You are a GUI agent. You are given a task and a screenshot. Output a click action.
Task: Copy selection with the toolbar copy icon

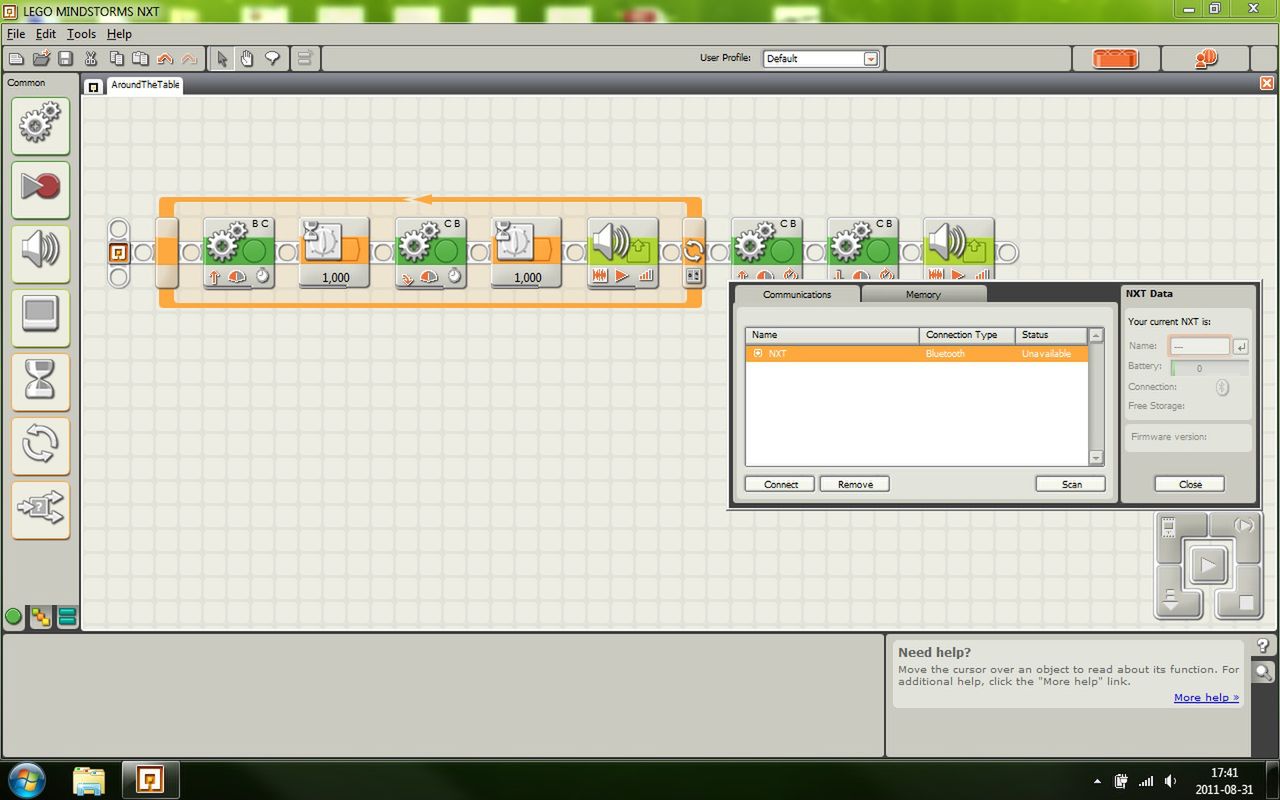pyautogui.click(x=116, y=59)
